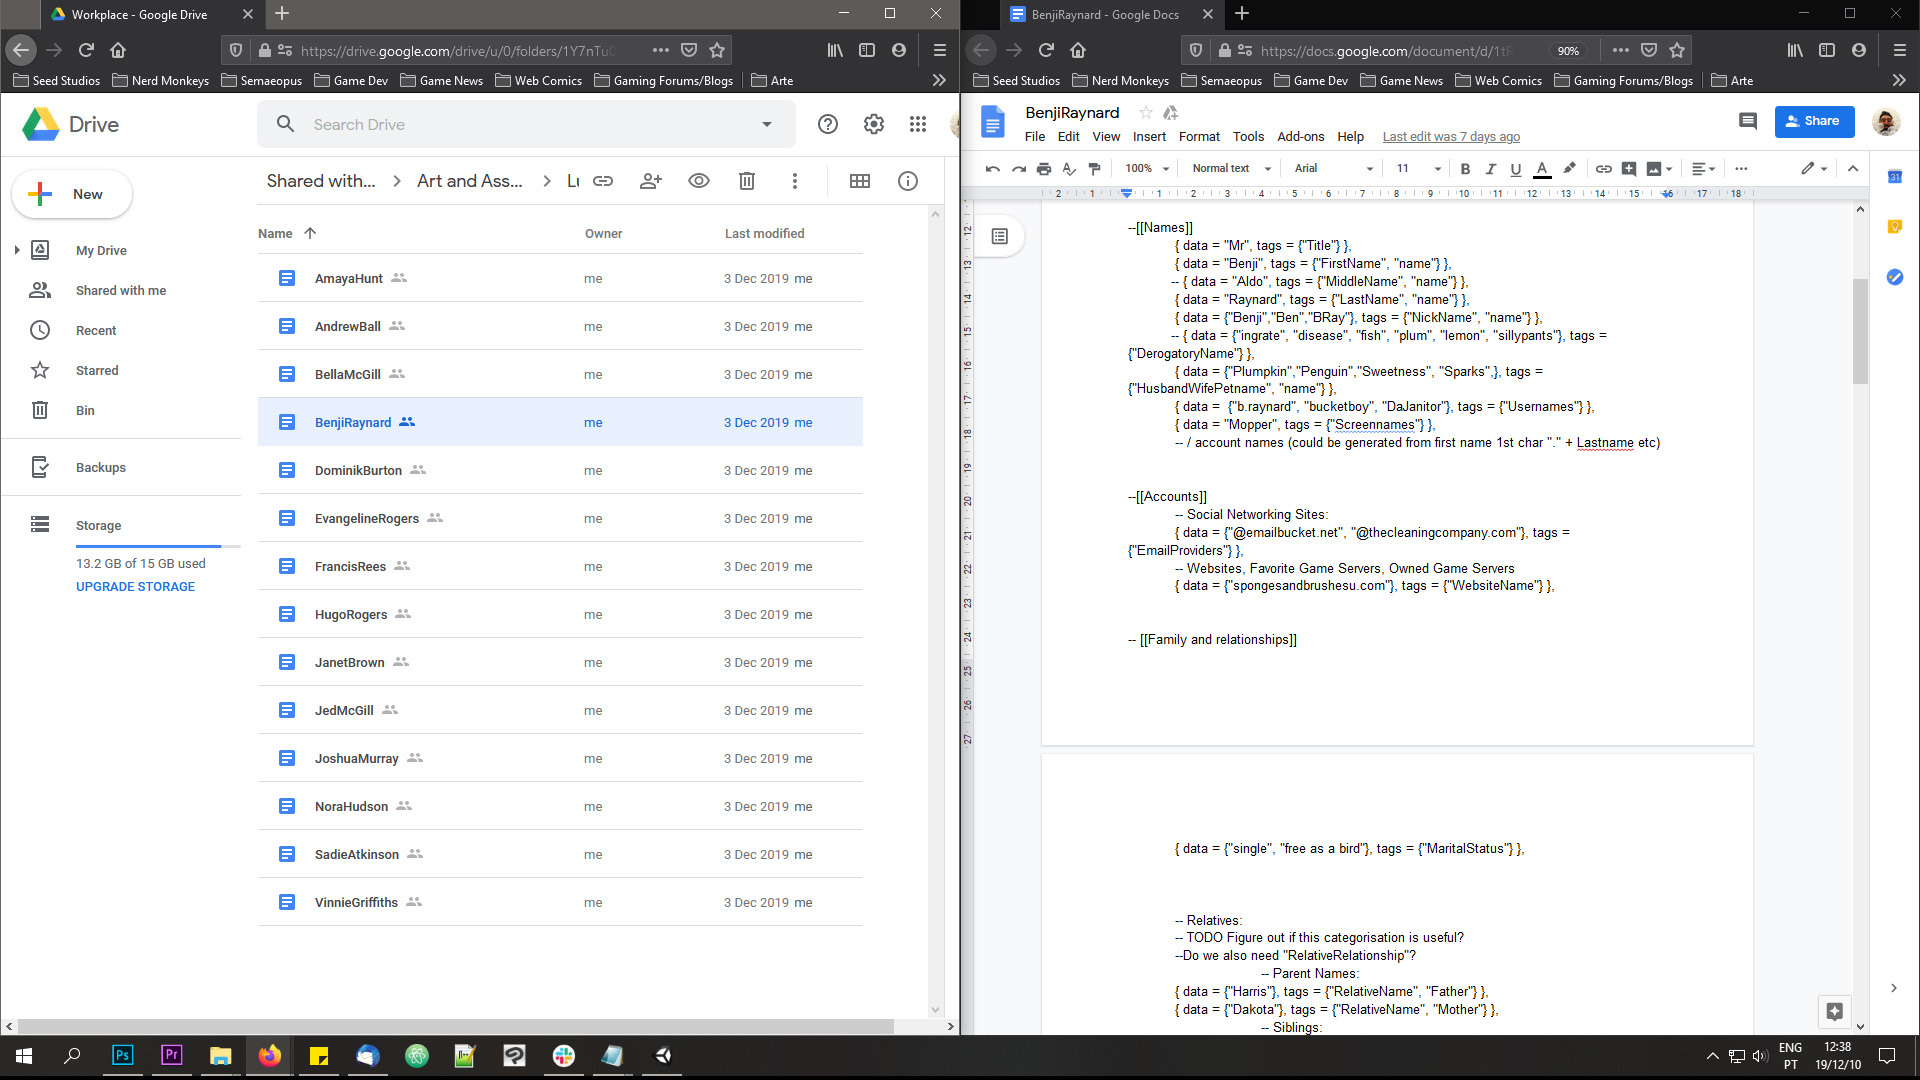This screenshot has width=1920, height=1080.
Task: Open the Bin in Drive sidebar
Action: click(x=85, y=410)
